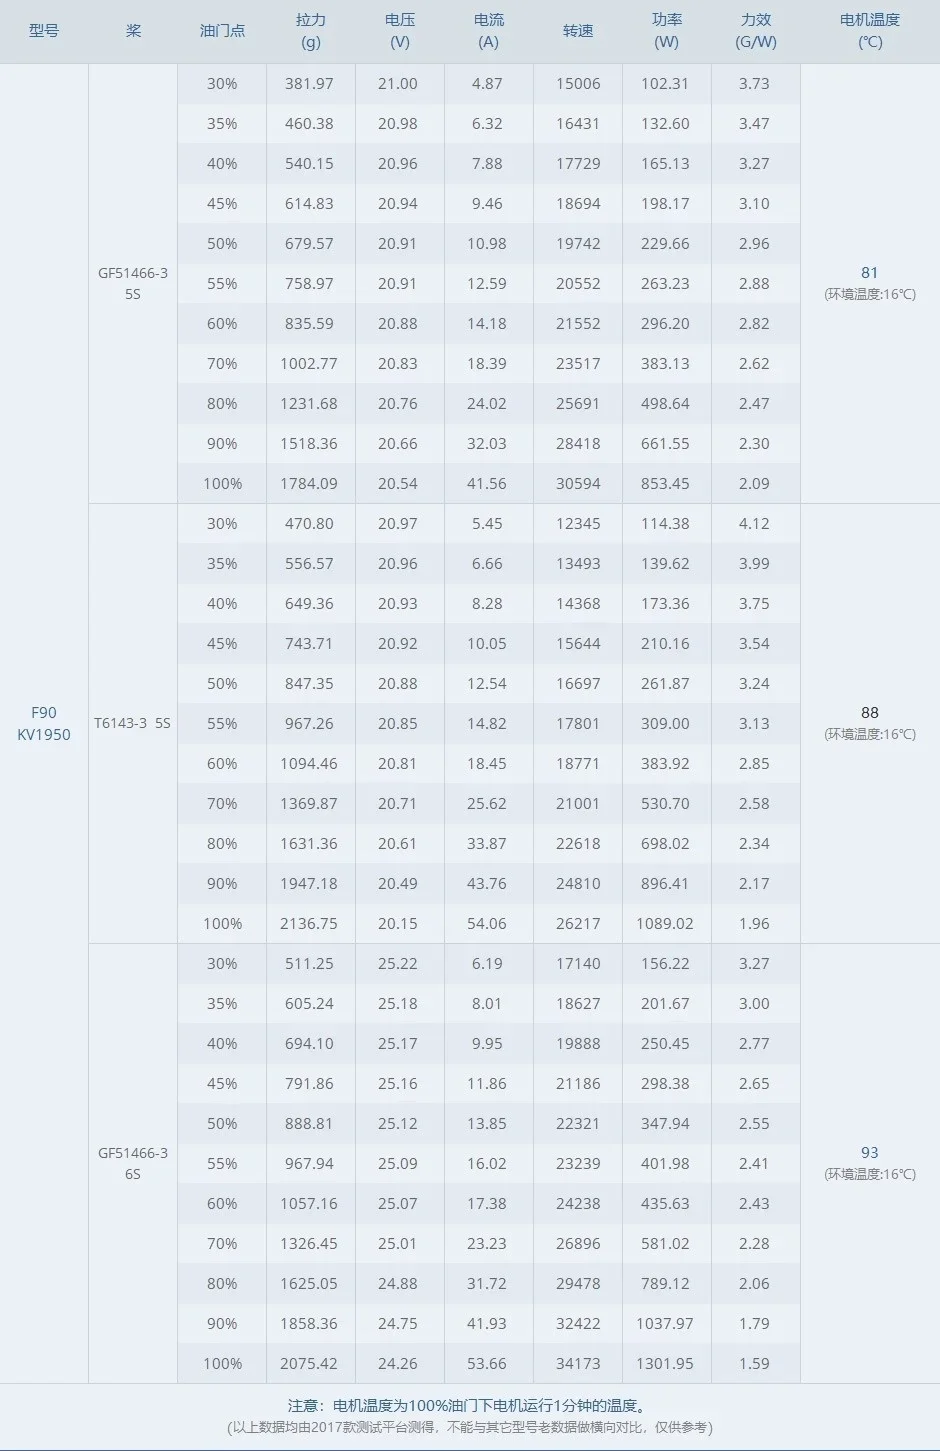Select the 转速 column header
This screenshot has width=940, height=1451.
pyautogui.click(x=578, y=31)
